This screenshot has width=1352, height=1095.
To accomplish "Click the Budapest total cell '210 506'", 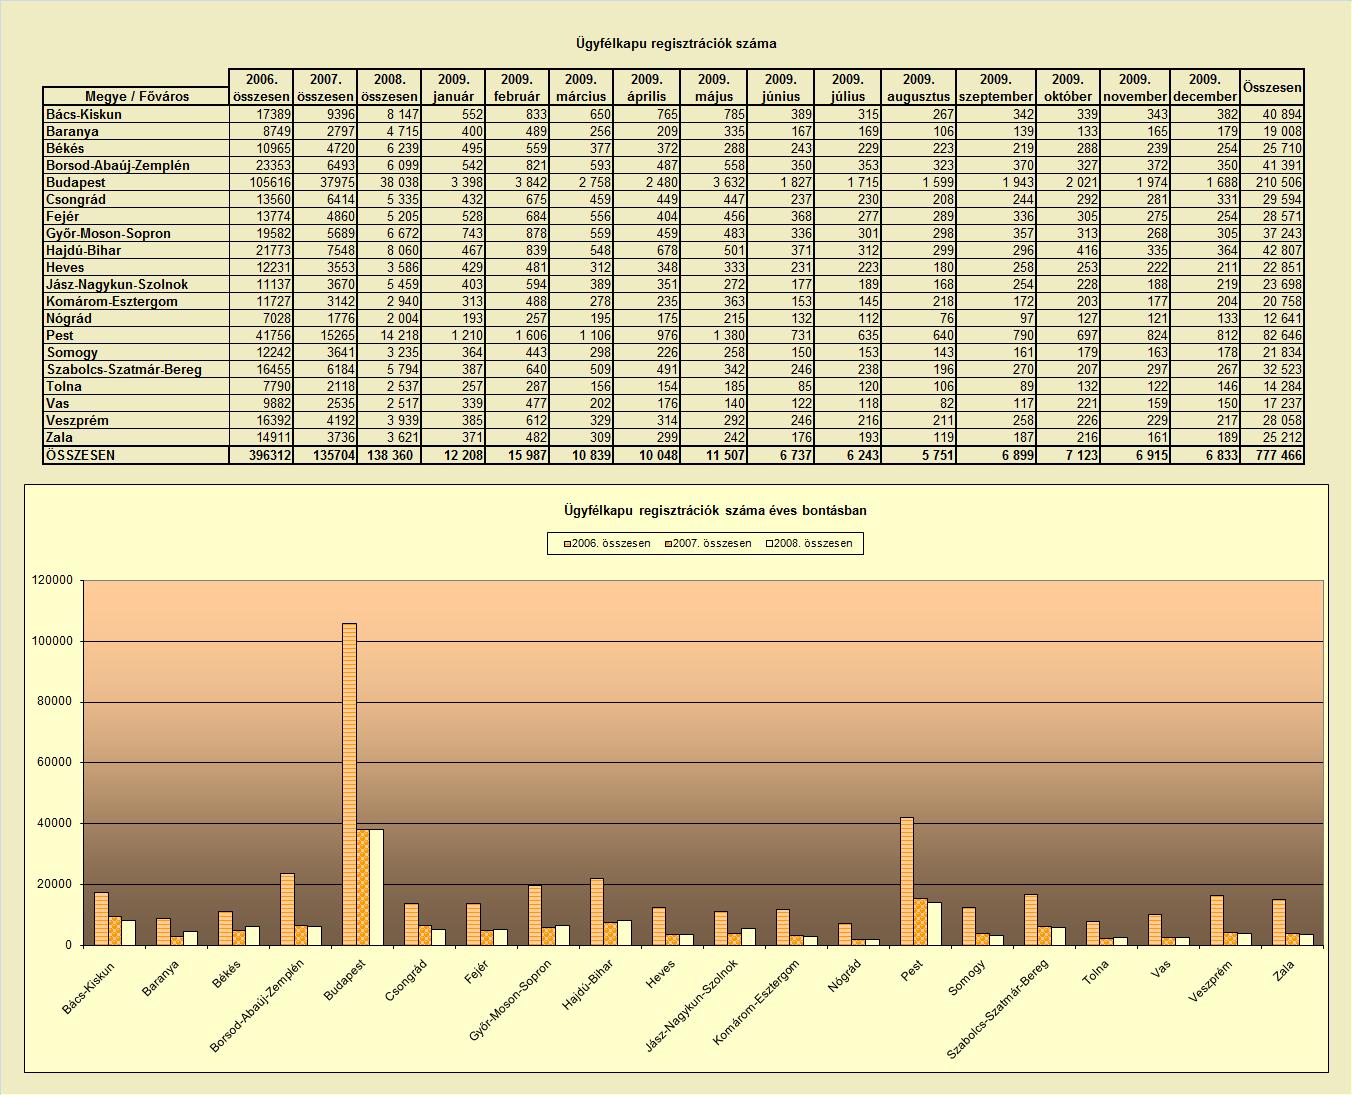I will click(1272, 182).
